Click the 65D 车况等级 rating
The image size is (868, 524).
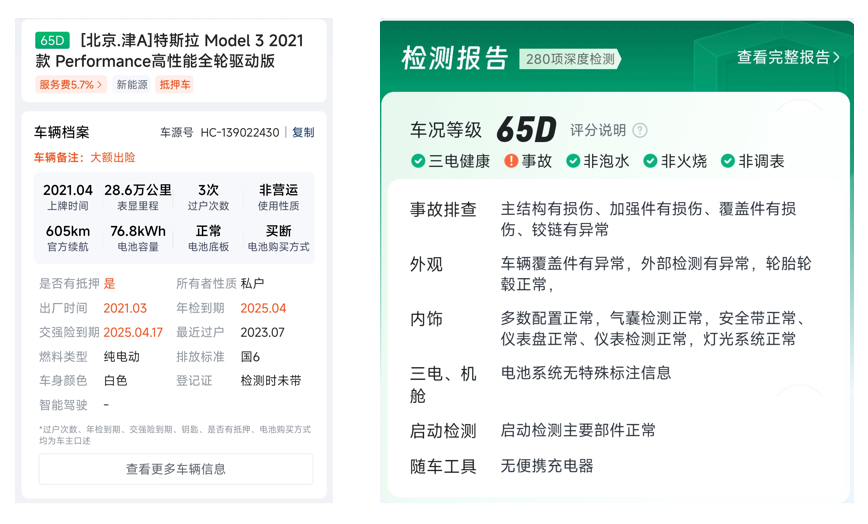525,130
